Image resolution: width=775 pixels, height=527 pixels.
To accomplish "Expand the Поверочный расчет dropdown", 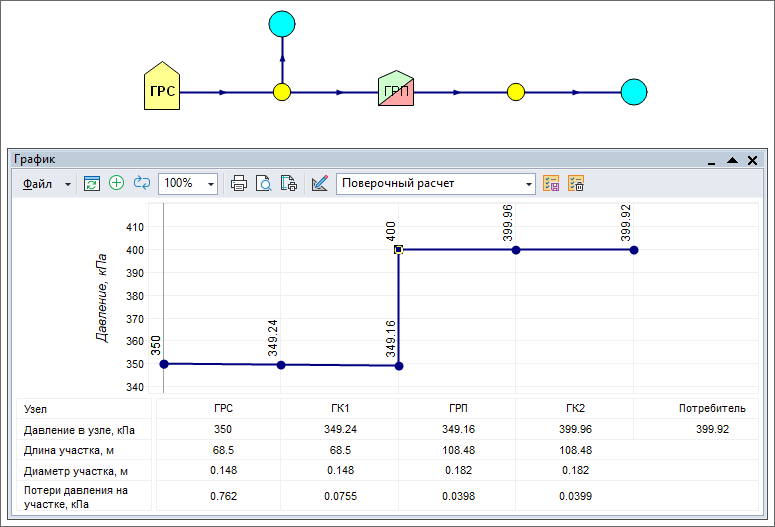I will tap(529, 184).
